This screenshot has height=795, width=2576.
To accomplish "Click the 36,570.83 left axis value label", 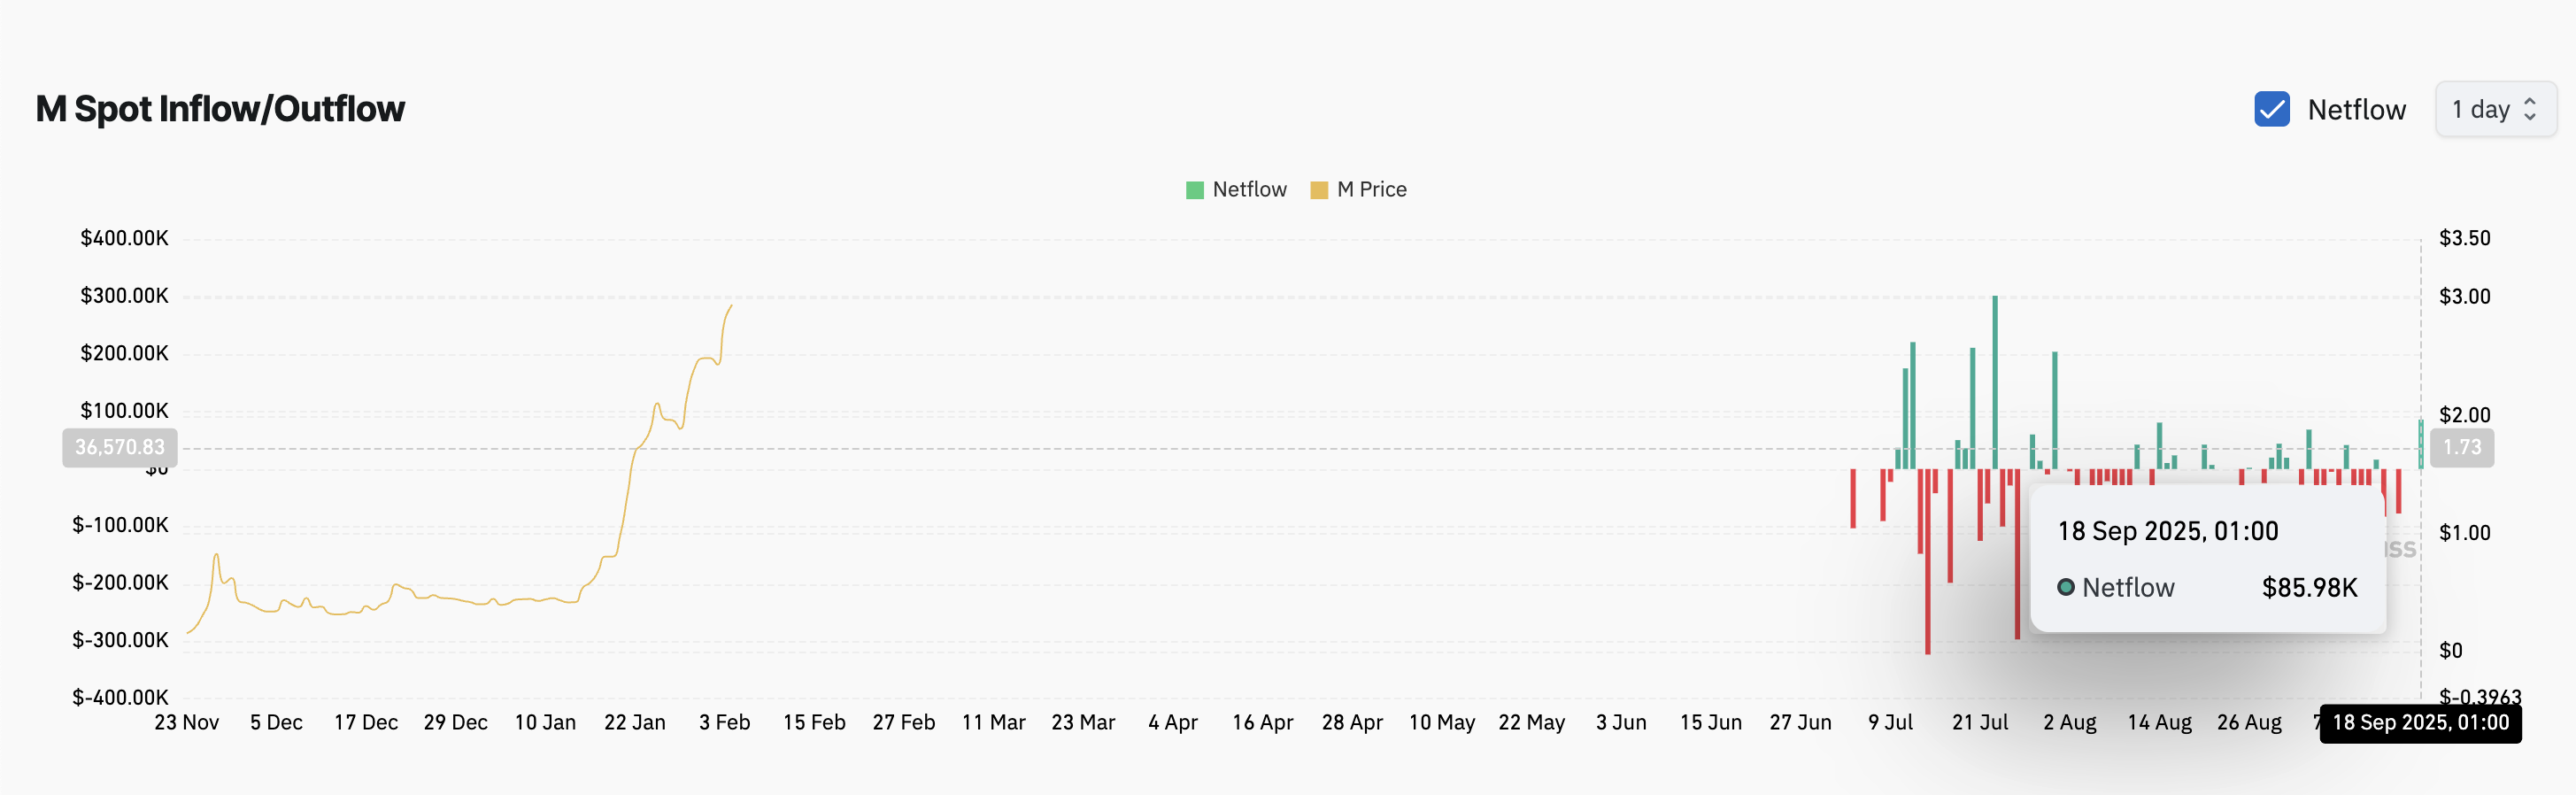I will point(120,447).
